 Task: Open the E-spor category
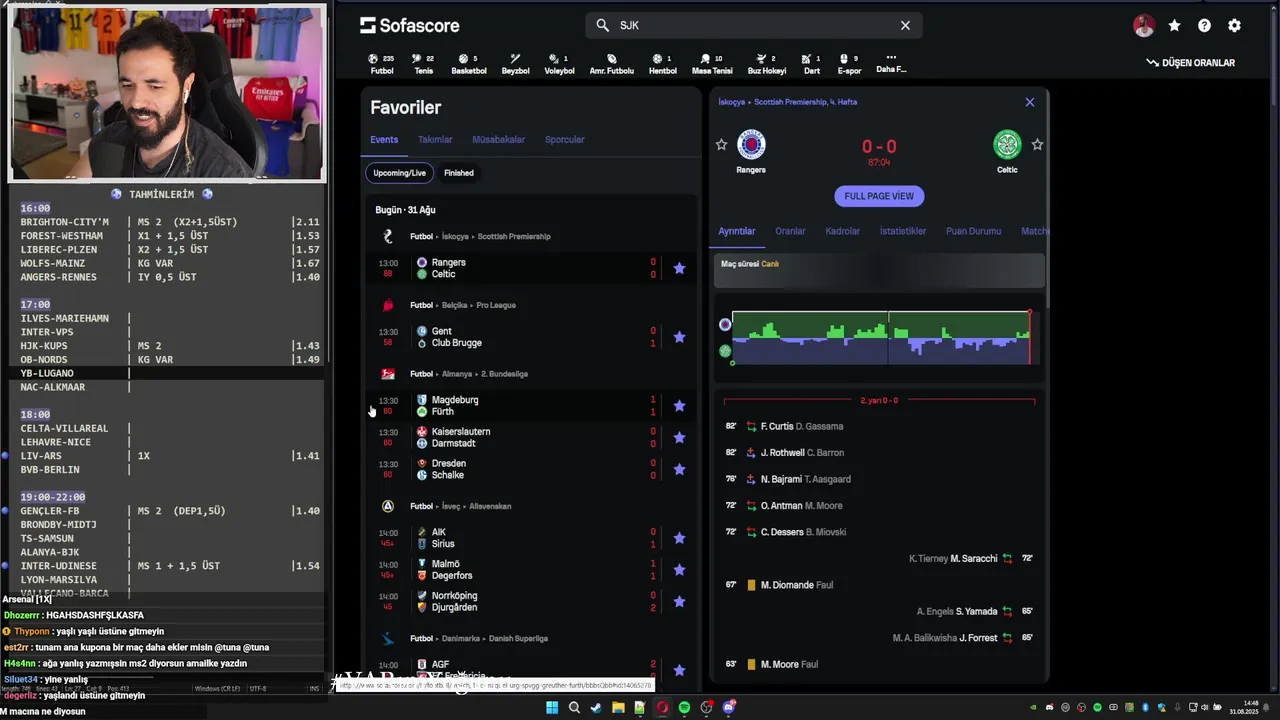click(x=849, y=64)
